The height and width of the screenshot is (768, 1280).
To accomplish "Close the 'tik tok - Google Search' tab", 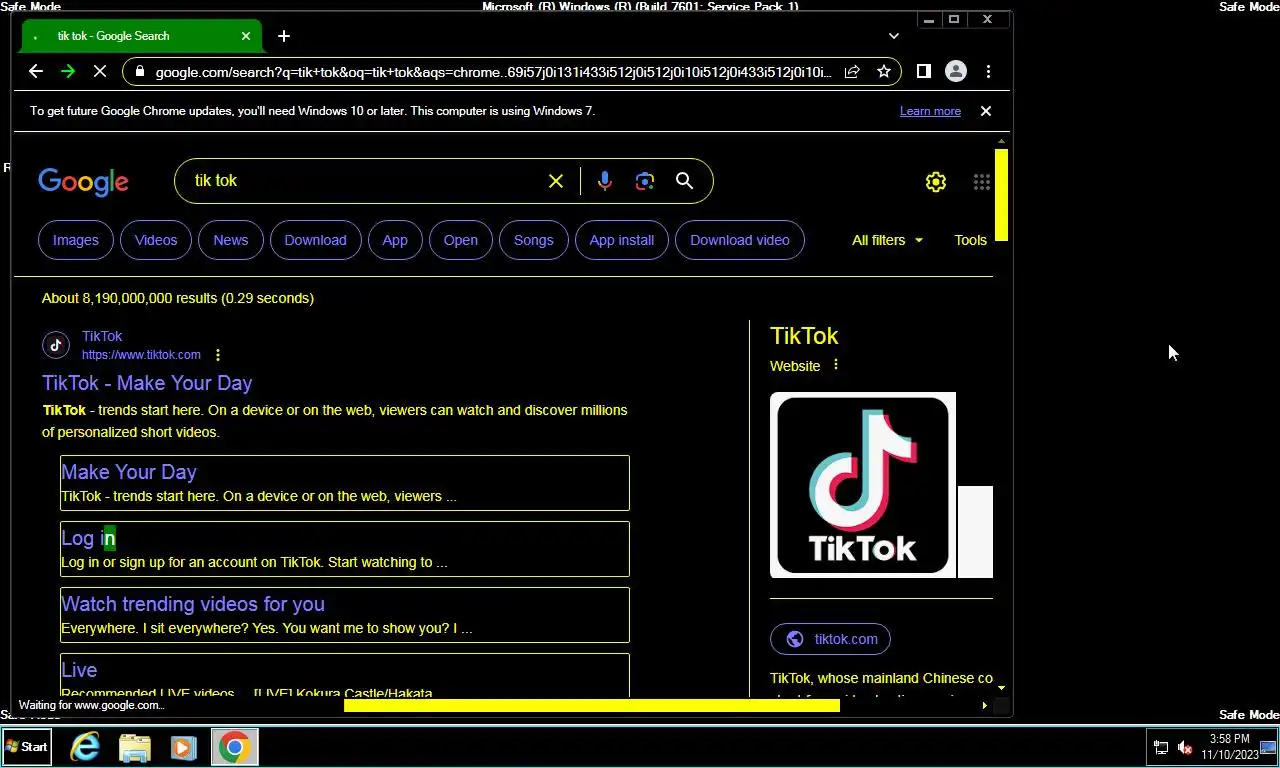I will click(x=246, y=36).
